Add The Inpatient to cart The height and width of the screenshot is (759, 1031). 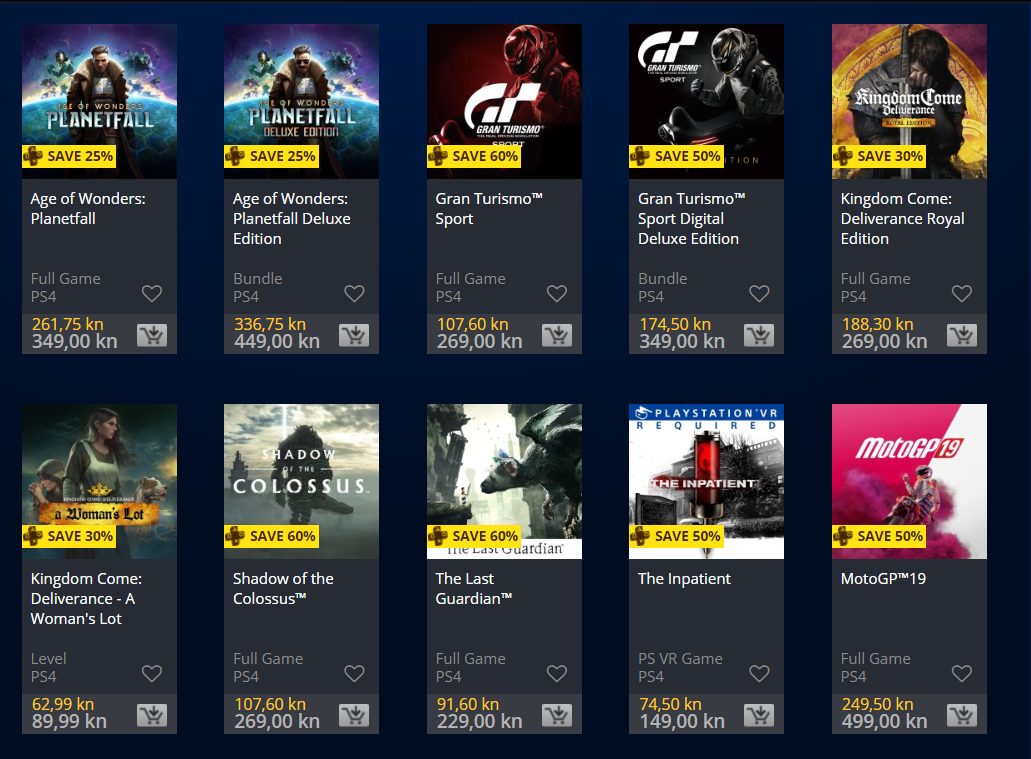[x=759, y=716]
